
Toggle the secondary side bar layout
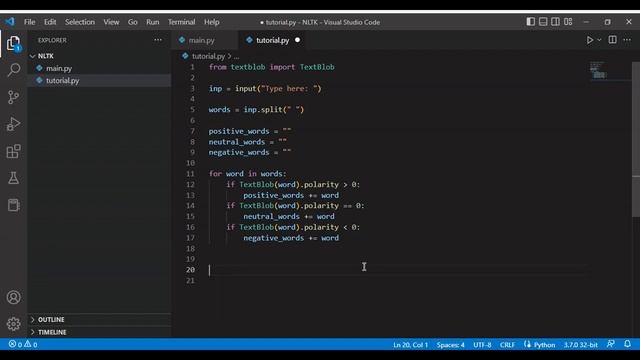click(x=556, y=22)
